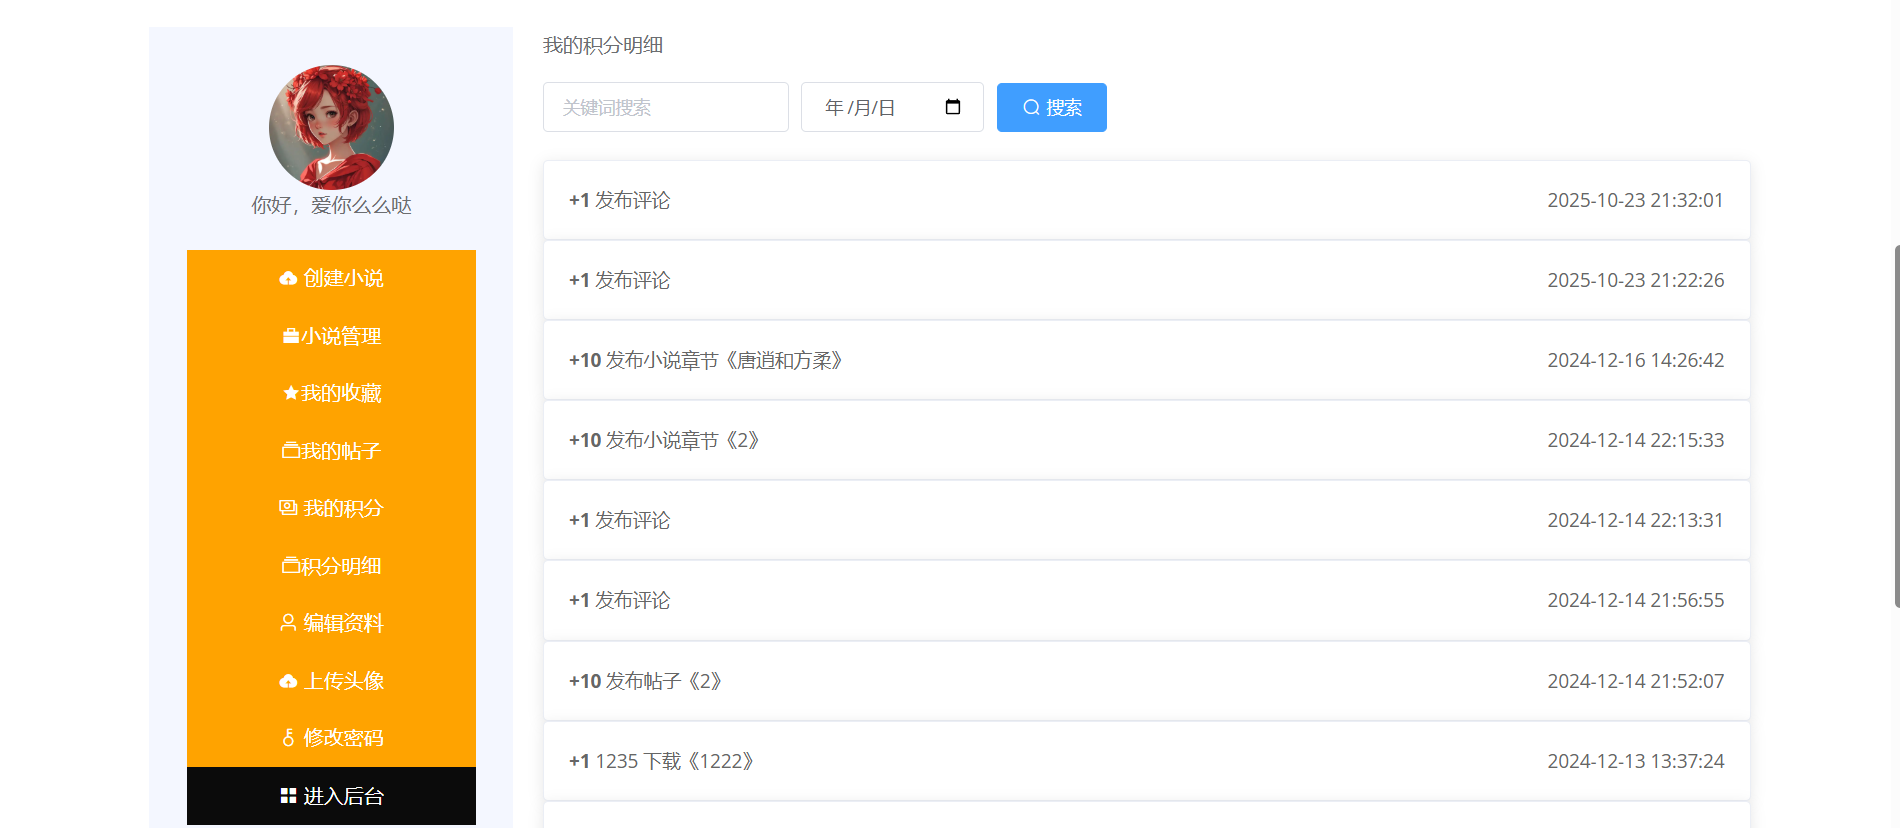The width and height of the screenshot is (1900, 828).
Task: Click the magnifier icon in the 搜索 button
Action: point(1031,107)
